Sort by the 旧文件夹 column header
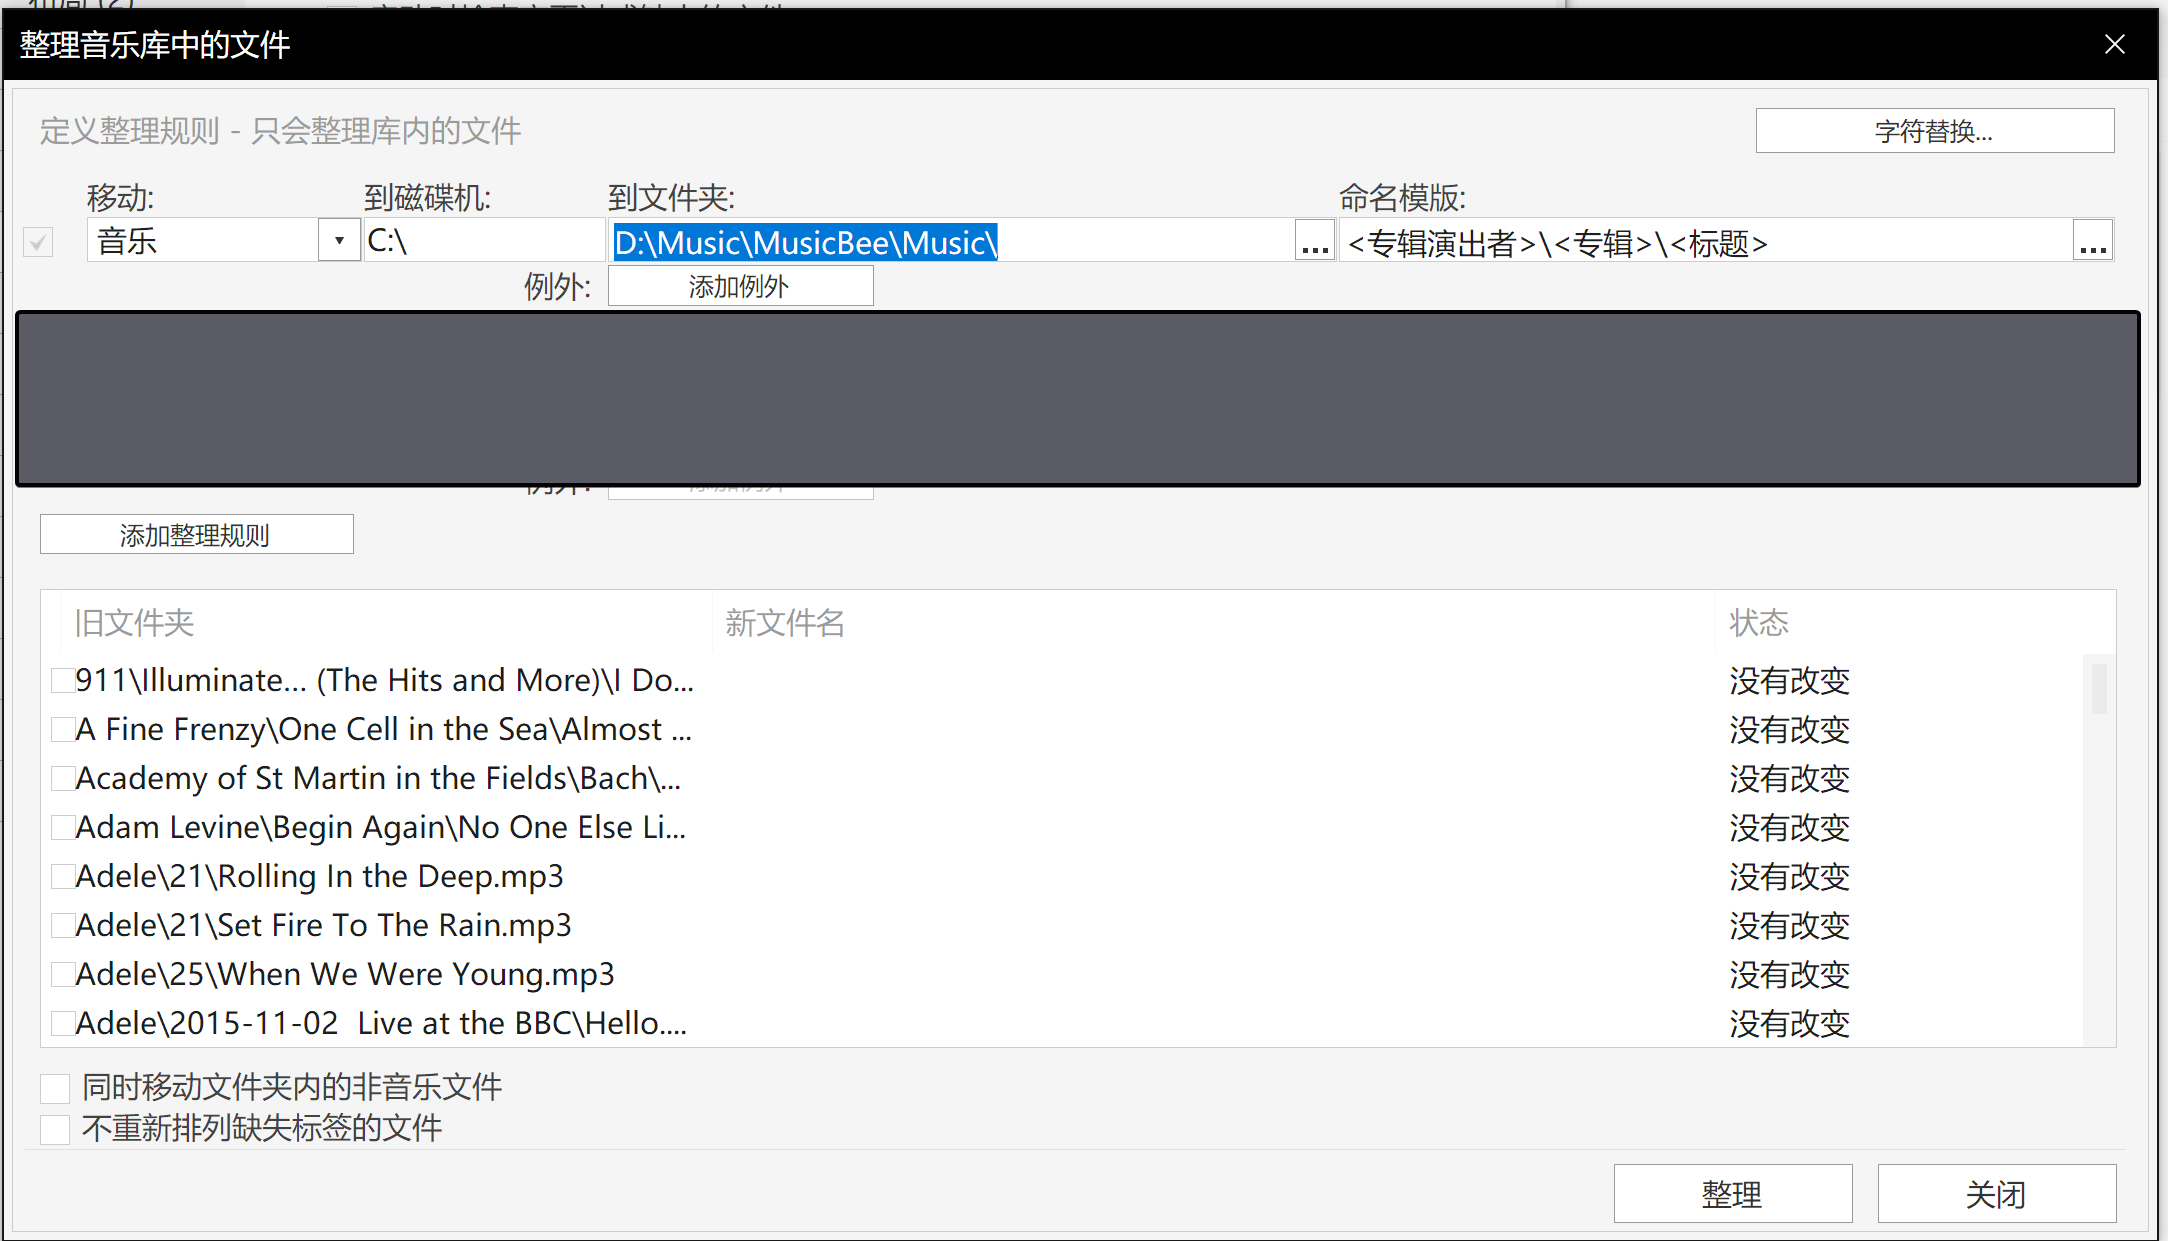 point(135,623)
